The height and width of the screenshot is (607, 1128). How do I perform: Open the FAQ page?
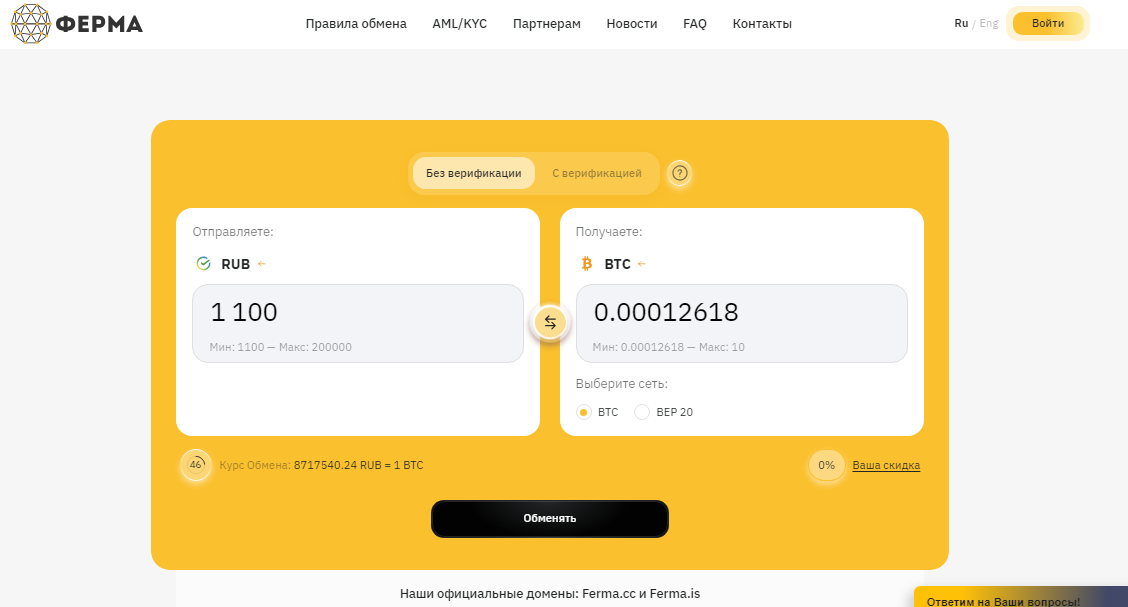coord(695,24)
